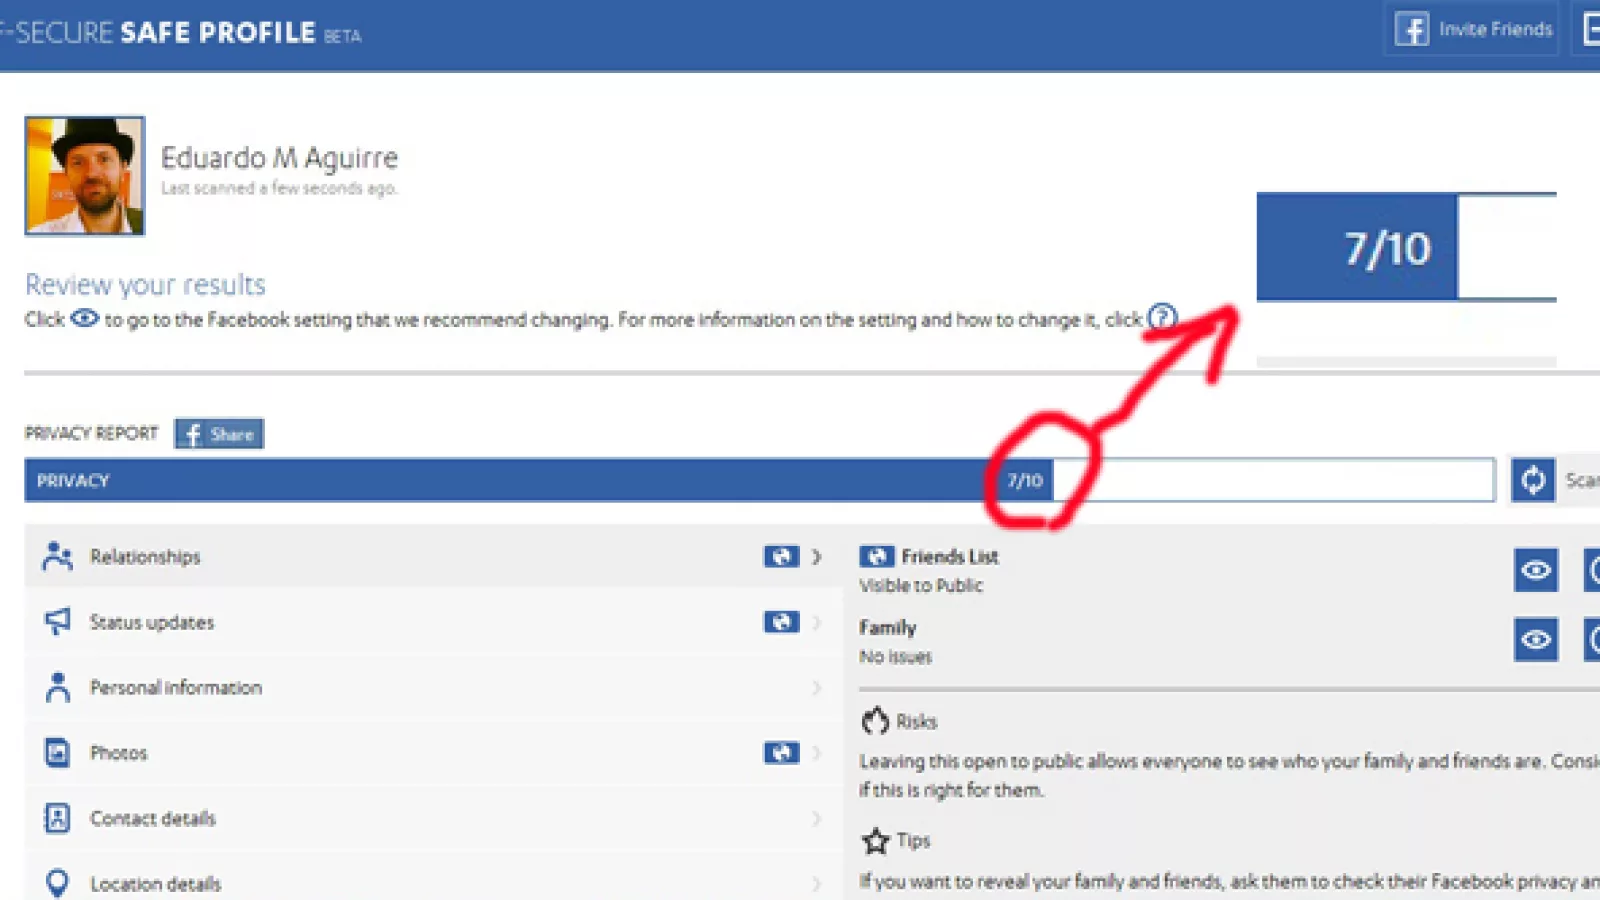Expand the Photos row chevron
Image resolution: width=1600 pixels, height=900 pixels.
click(x=816, y=752)
